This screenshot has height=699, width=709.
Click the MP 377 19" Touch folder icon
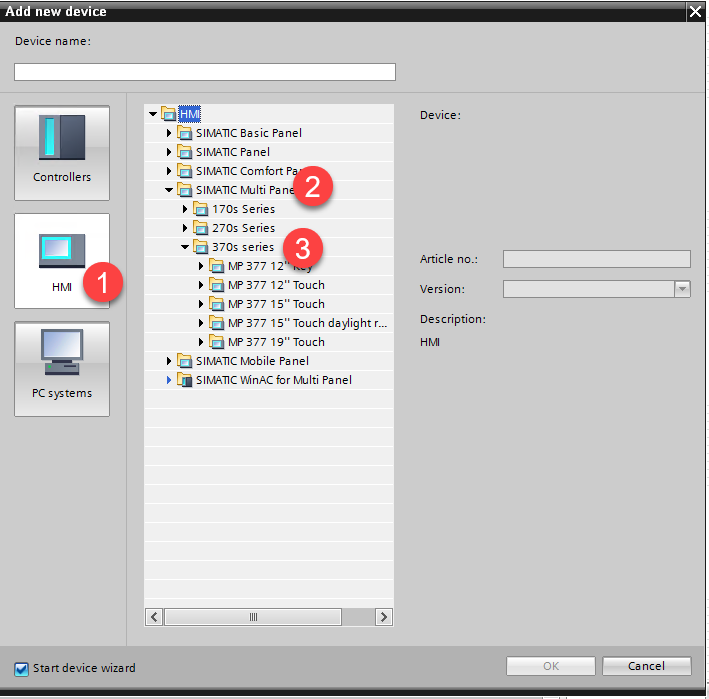[217, 342]
